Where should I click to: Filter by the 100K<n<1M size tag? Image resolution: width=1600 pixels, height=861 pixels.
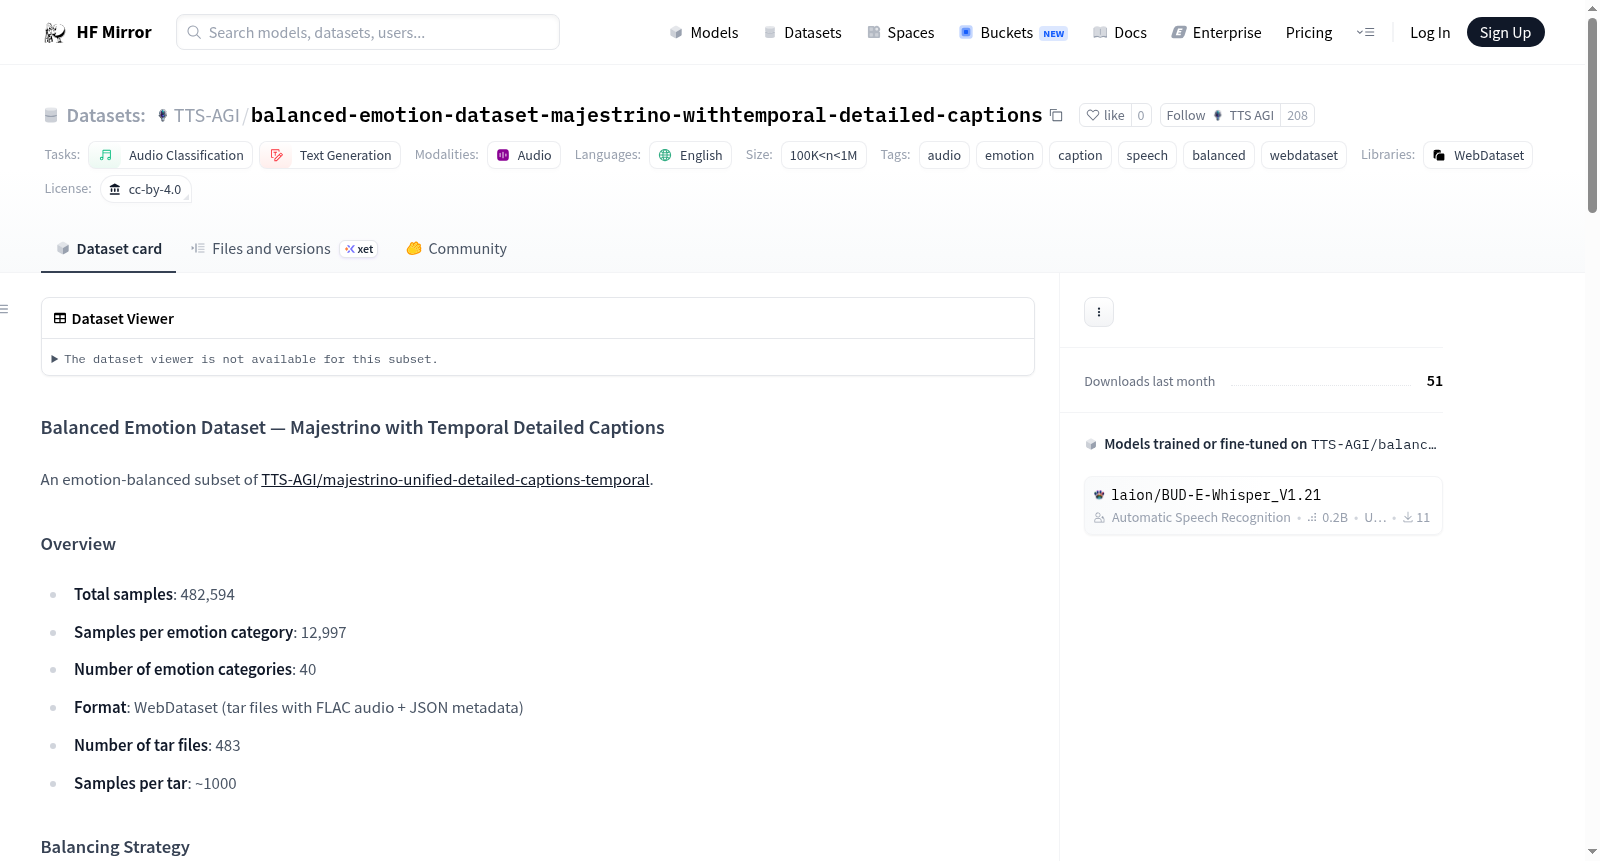823,155
